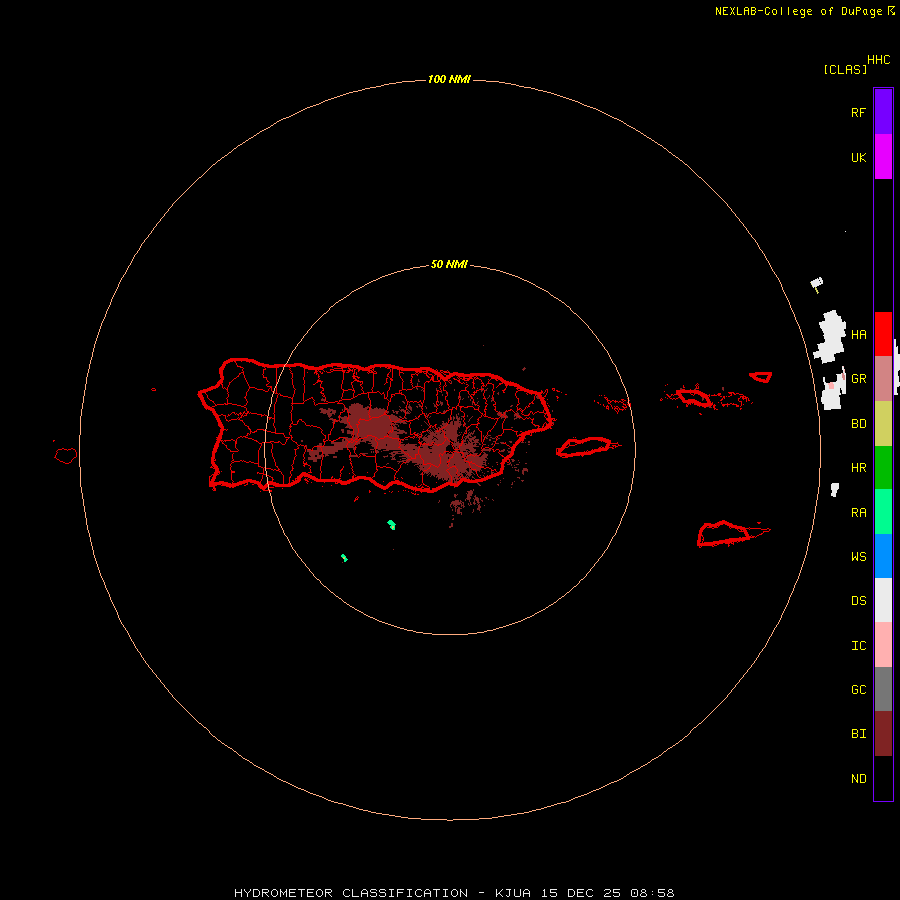Click the small pink ice crystal pixel in white echo
This screenshot has width=900, height=900.
831,386
